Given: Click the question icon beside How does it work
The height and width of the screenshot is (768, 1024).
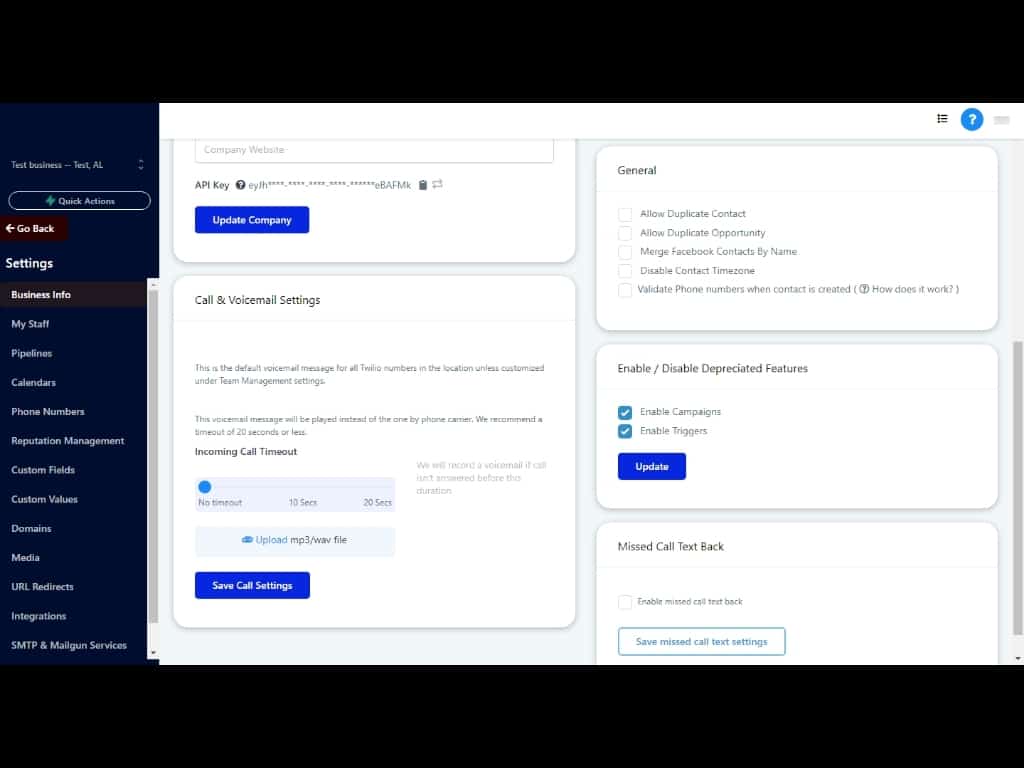Looking at the screenshot, I should click(864, 290).
